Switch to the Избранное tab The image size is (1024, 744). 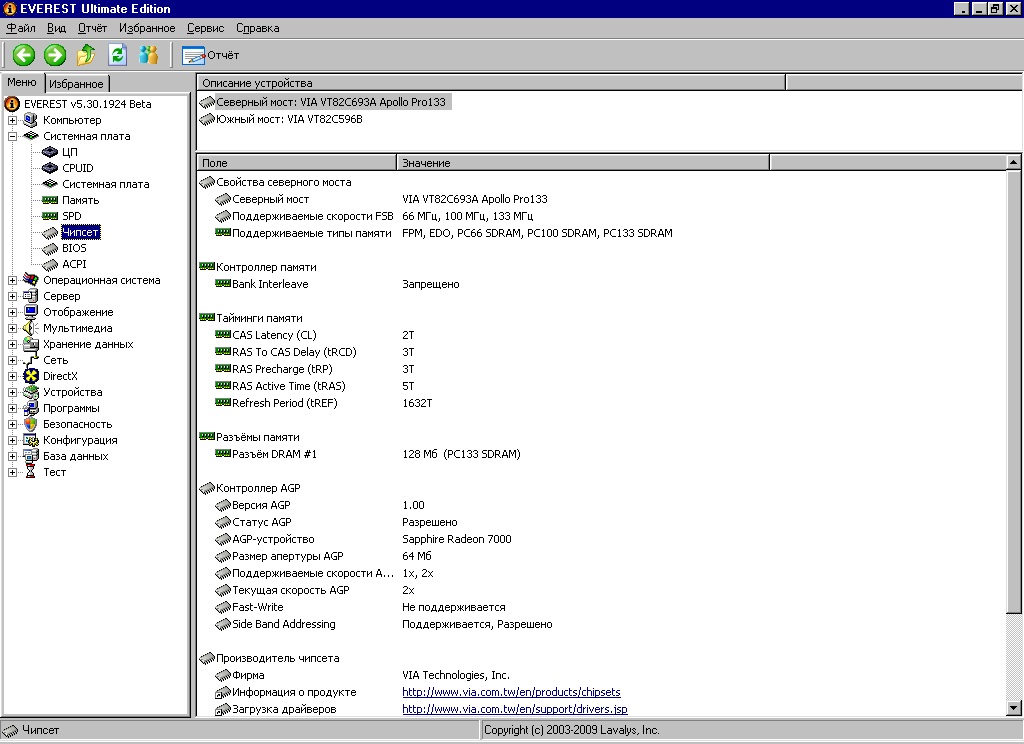[75, 84]
